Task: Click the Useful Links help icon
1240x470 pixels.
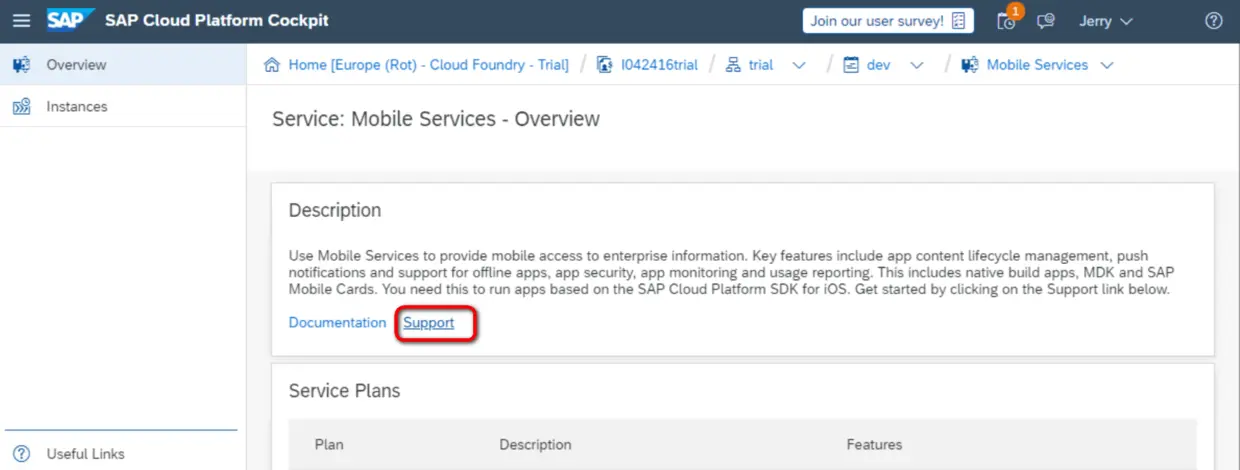Action: pos(21,454)
